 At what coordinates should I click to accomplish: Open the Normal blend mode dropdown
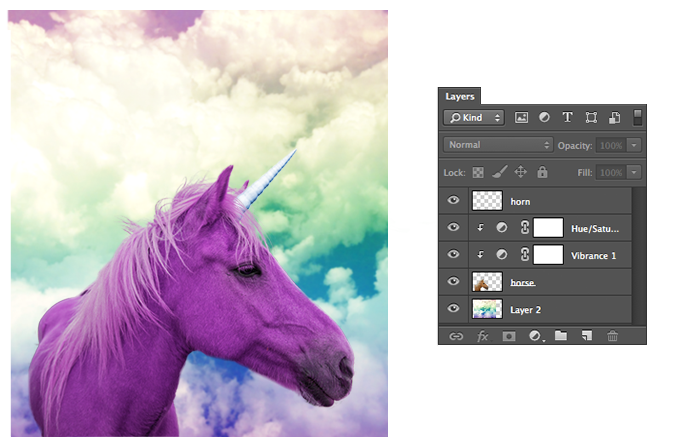coord(498,145)
